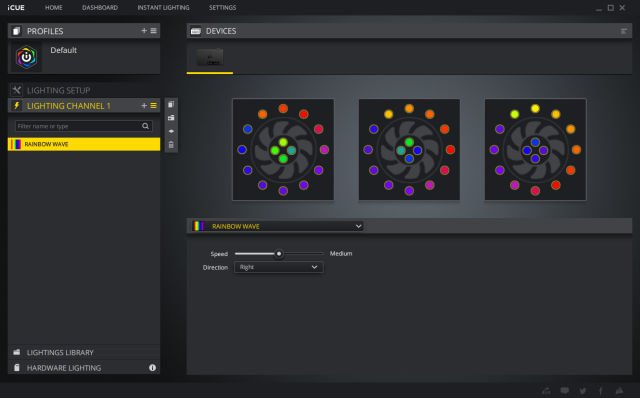640x398 pixels.
Task: Click the Hardware Lighting info icon
Action: point(152,368)
